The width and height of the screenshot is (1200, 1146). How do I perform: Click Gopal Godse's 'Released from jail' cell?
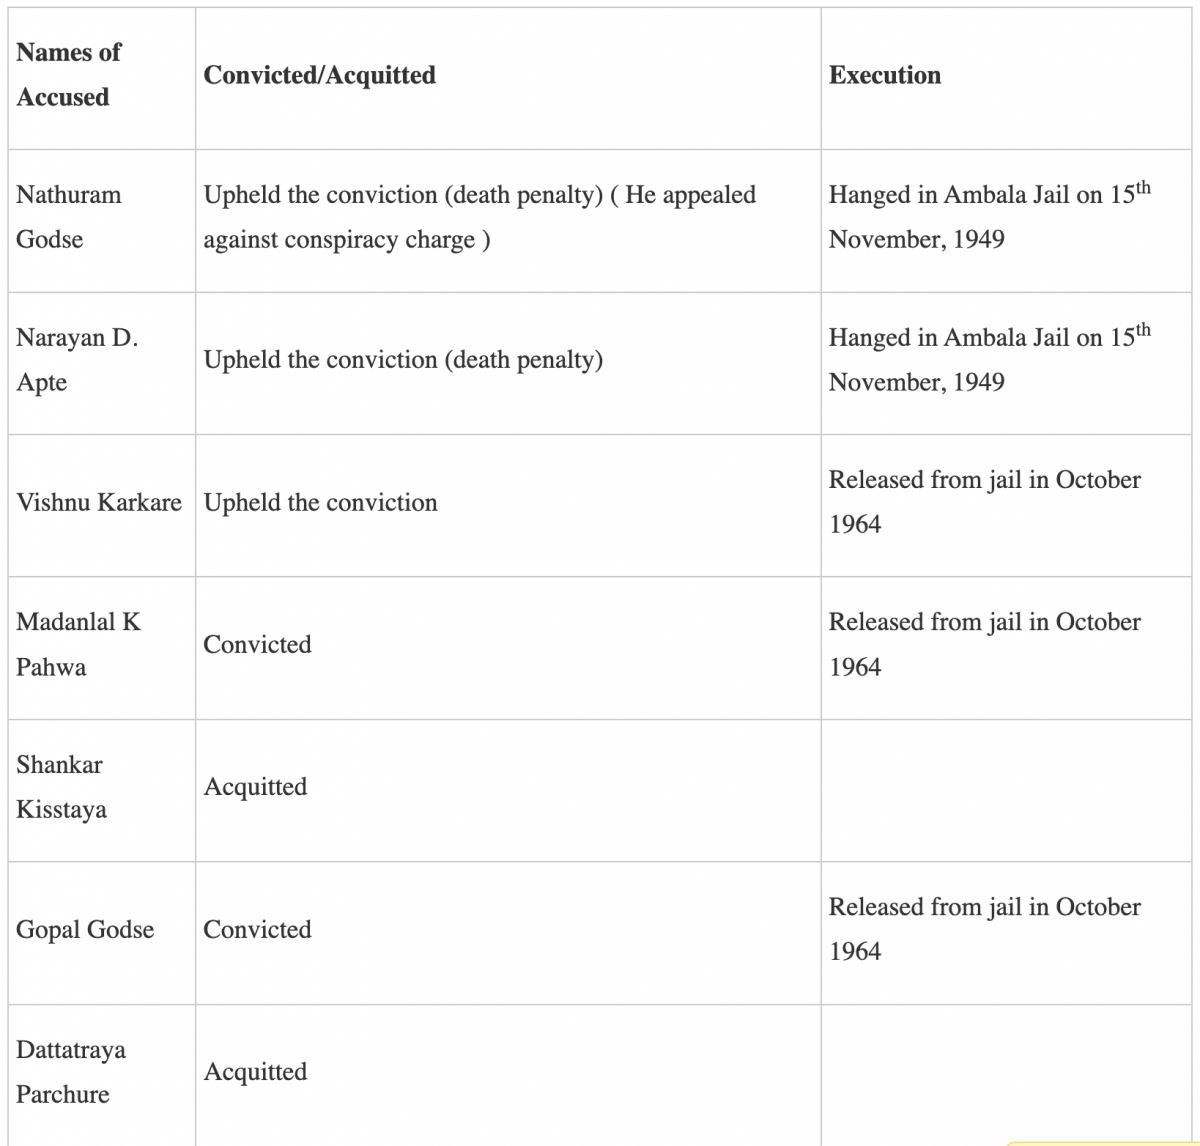coord(984,930)
